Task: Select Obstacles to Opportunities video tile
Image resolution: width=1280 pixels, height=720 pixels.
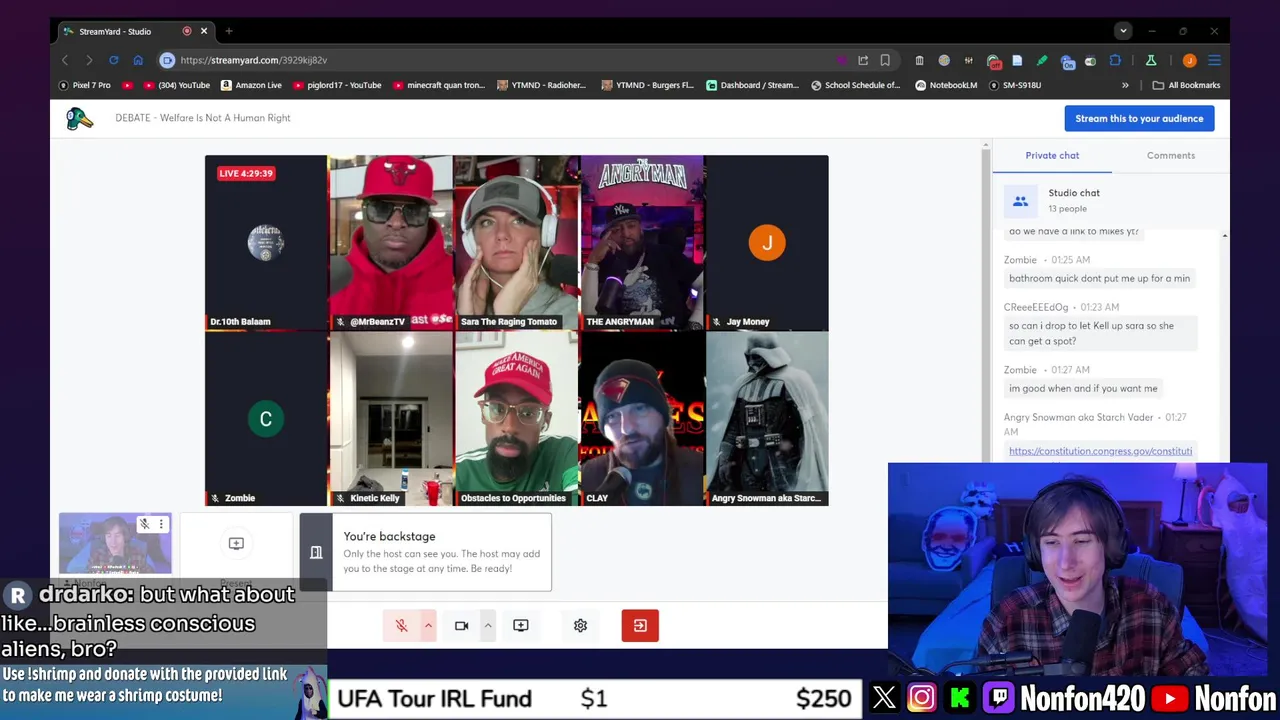Action: (x=516, y=419)
